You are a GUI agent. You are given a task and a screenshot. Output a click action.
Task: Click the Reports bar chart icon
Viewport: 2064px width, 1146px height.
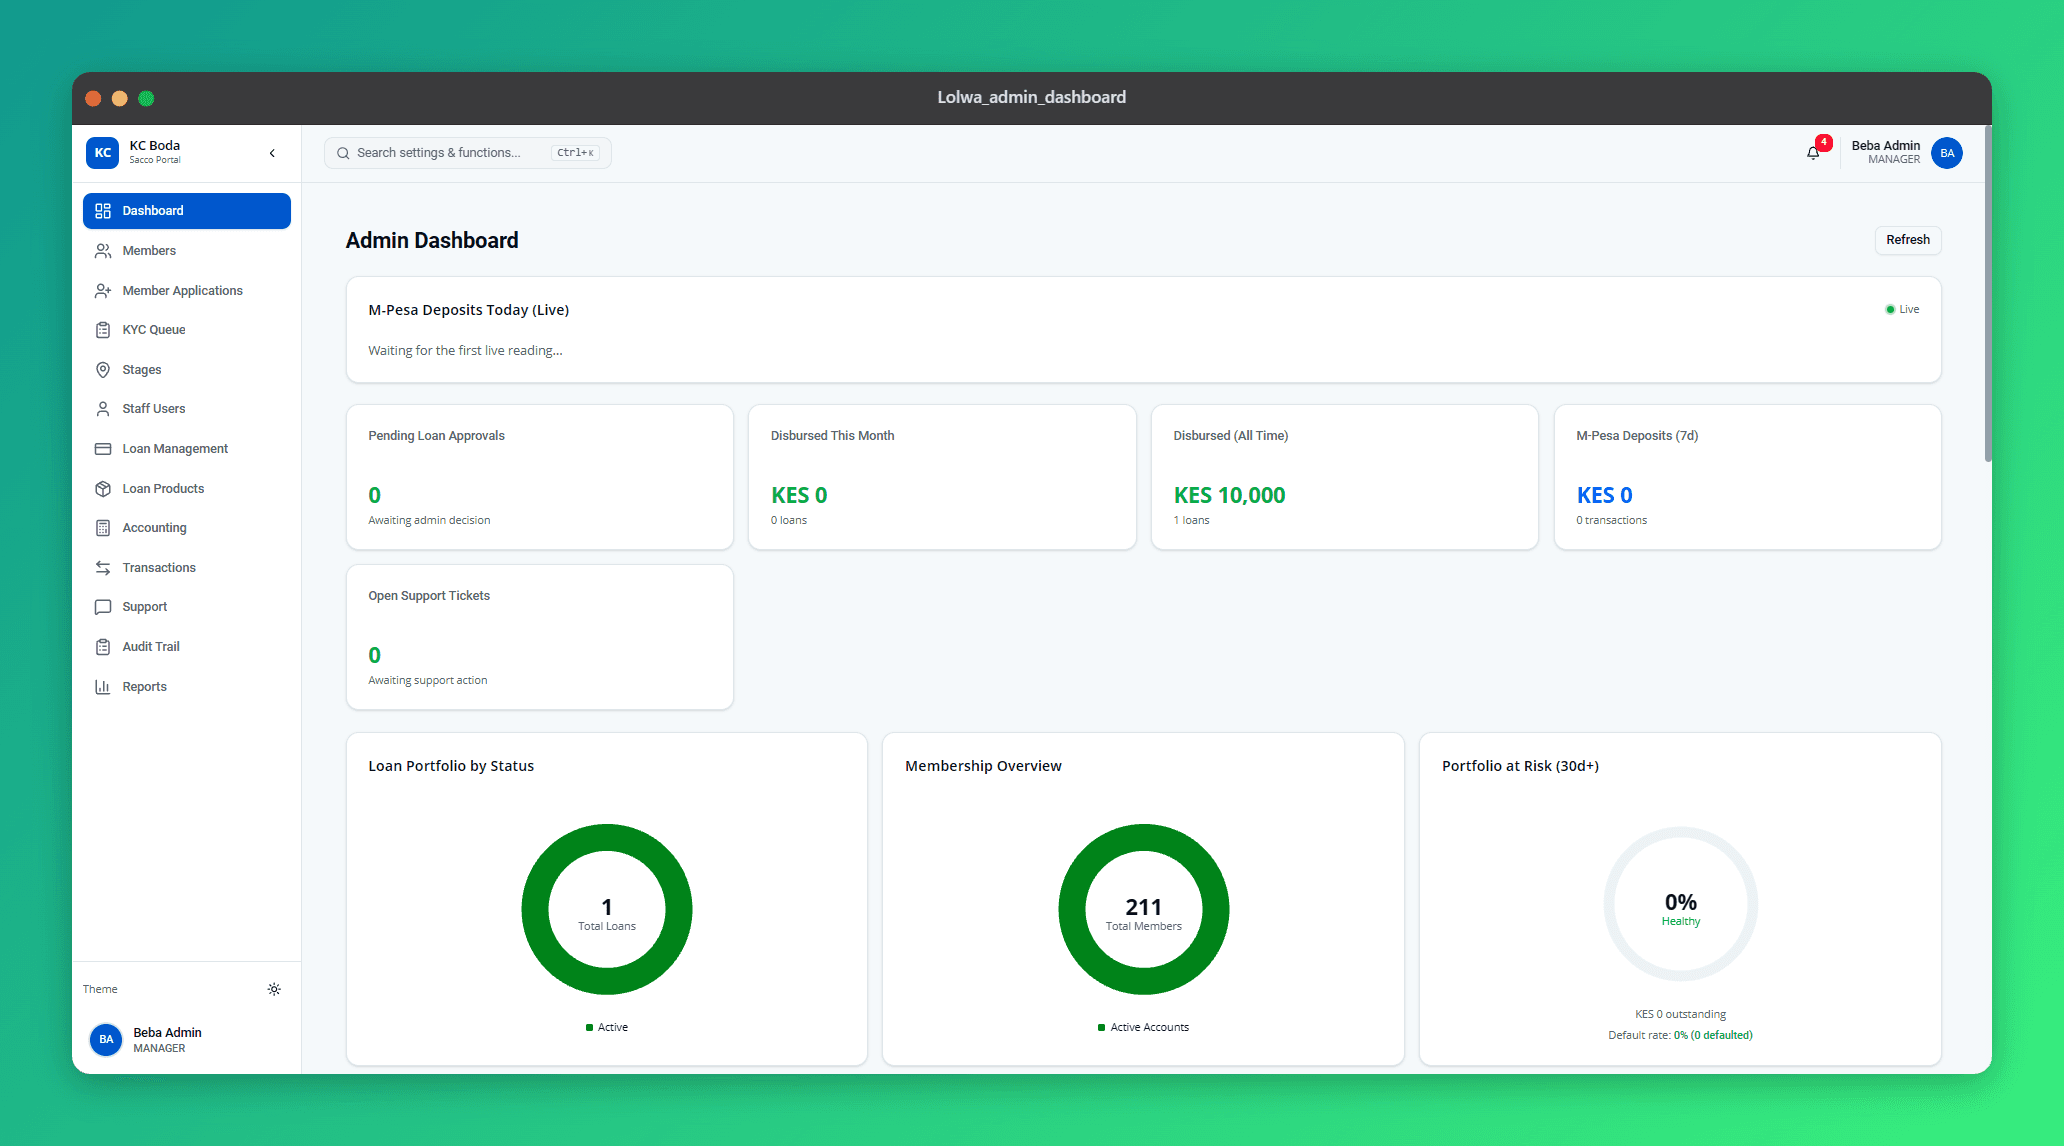[x=103, y=687]
